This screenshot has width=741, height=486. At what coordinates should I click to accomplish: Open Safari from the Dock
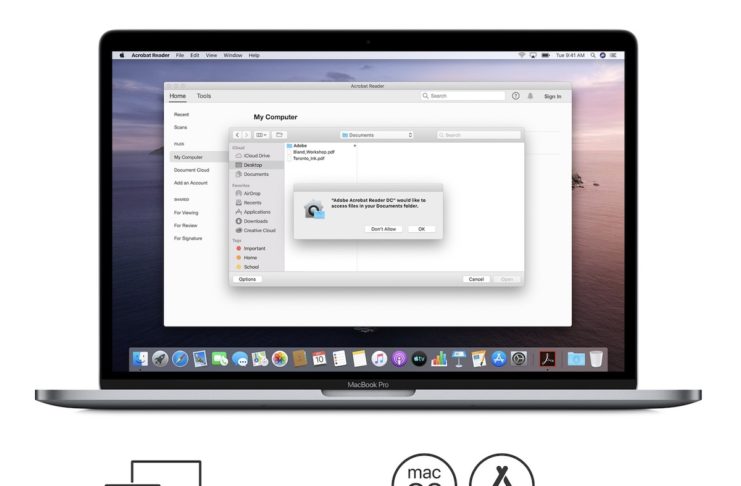(x=180, y=359)
